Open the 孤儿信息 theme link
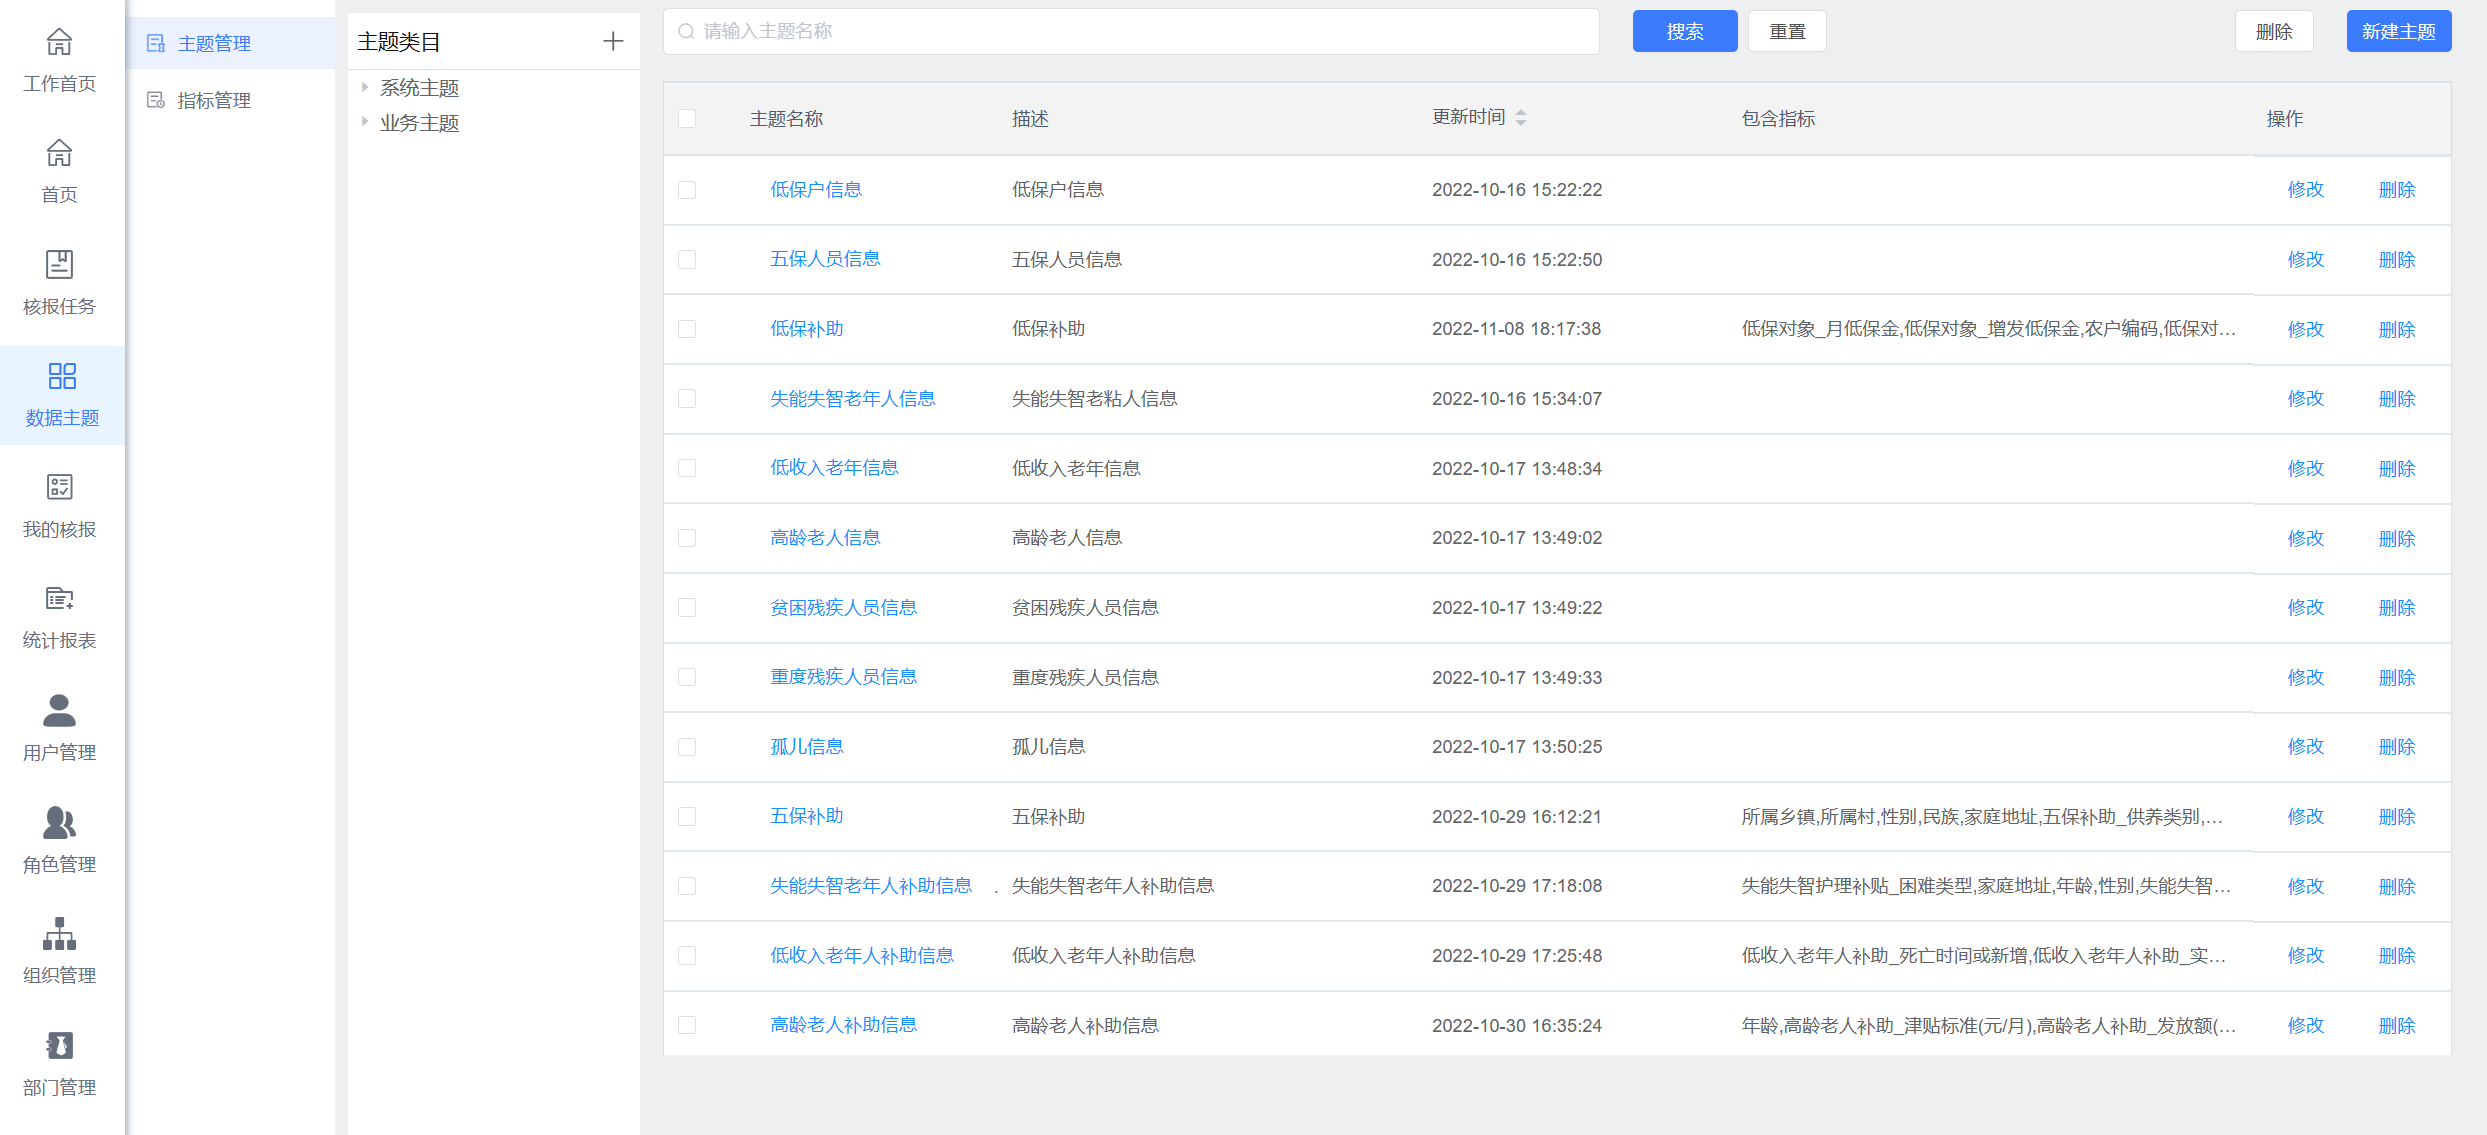 click(807, 746)
